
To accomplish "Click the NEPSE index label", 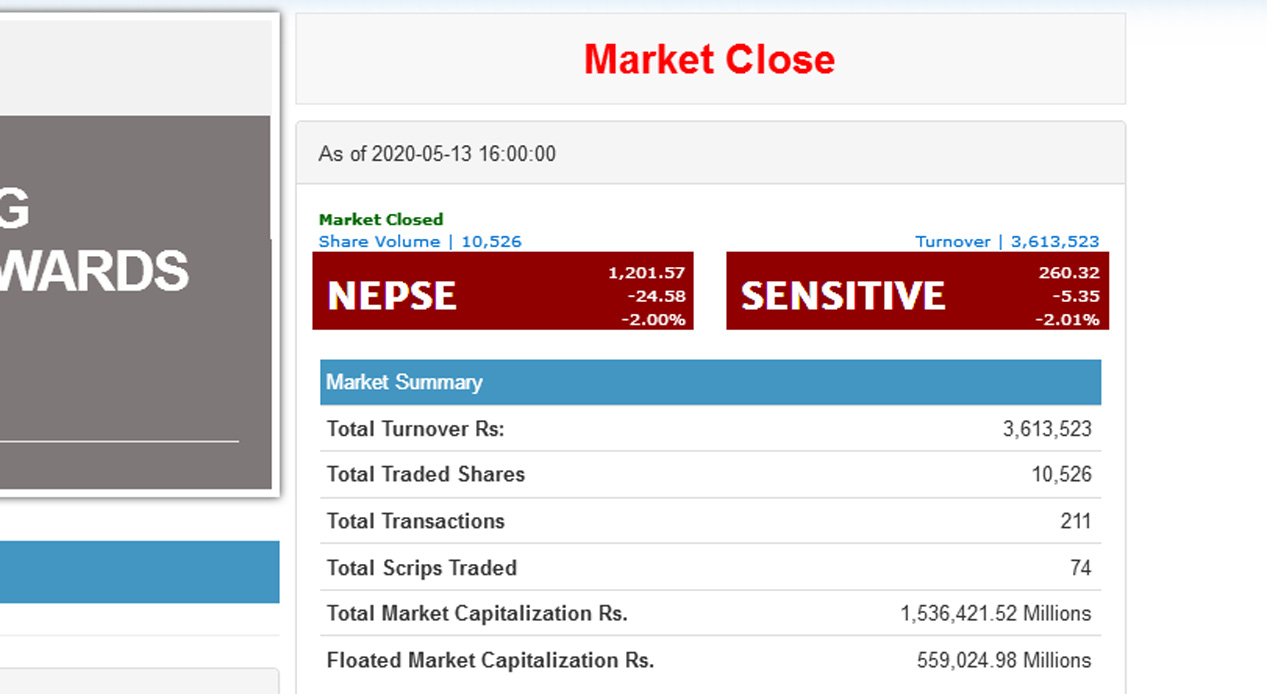I will [392, 296].
